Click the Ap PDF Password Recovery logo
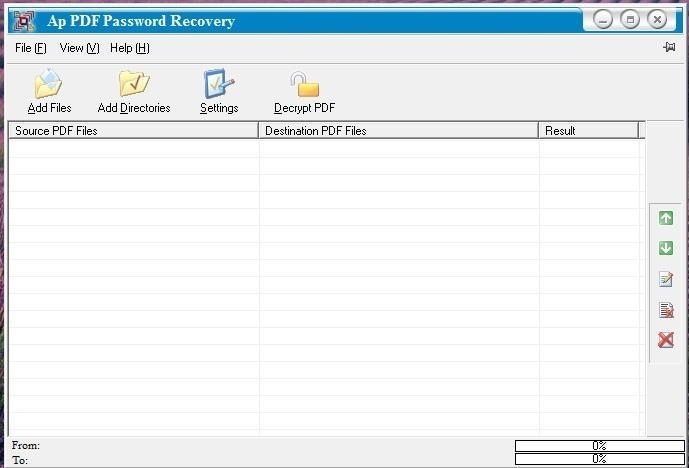Viewport: 689px width, 468px height. (x=24, y=21)
